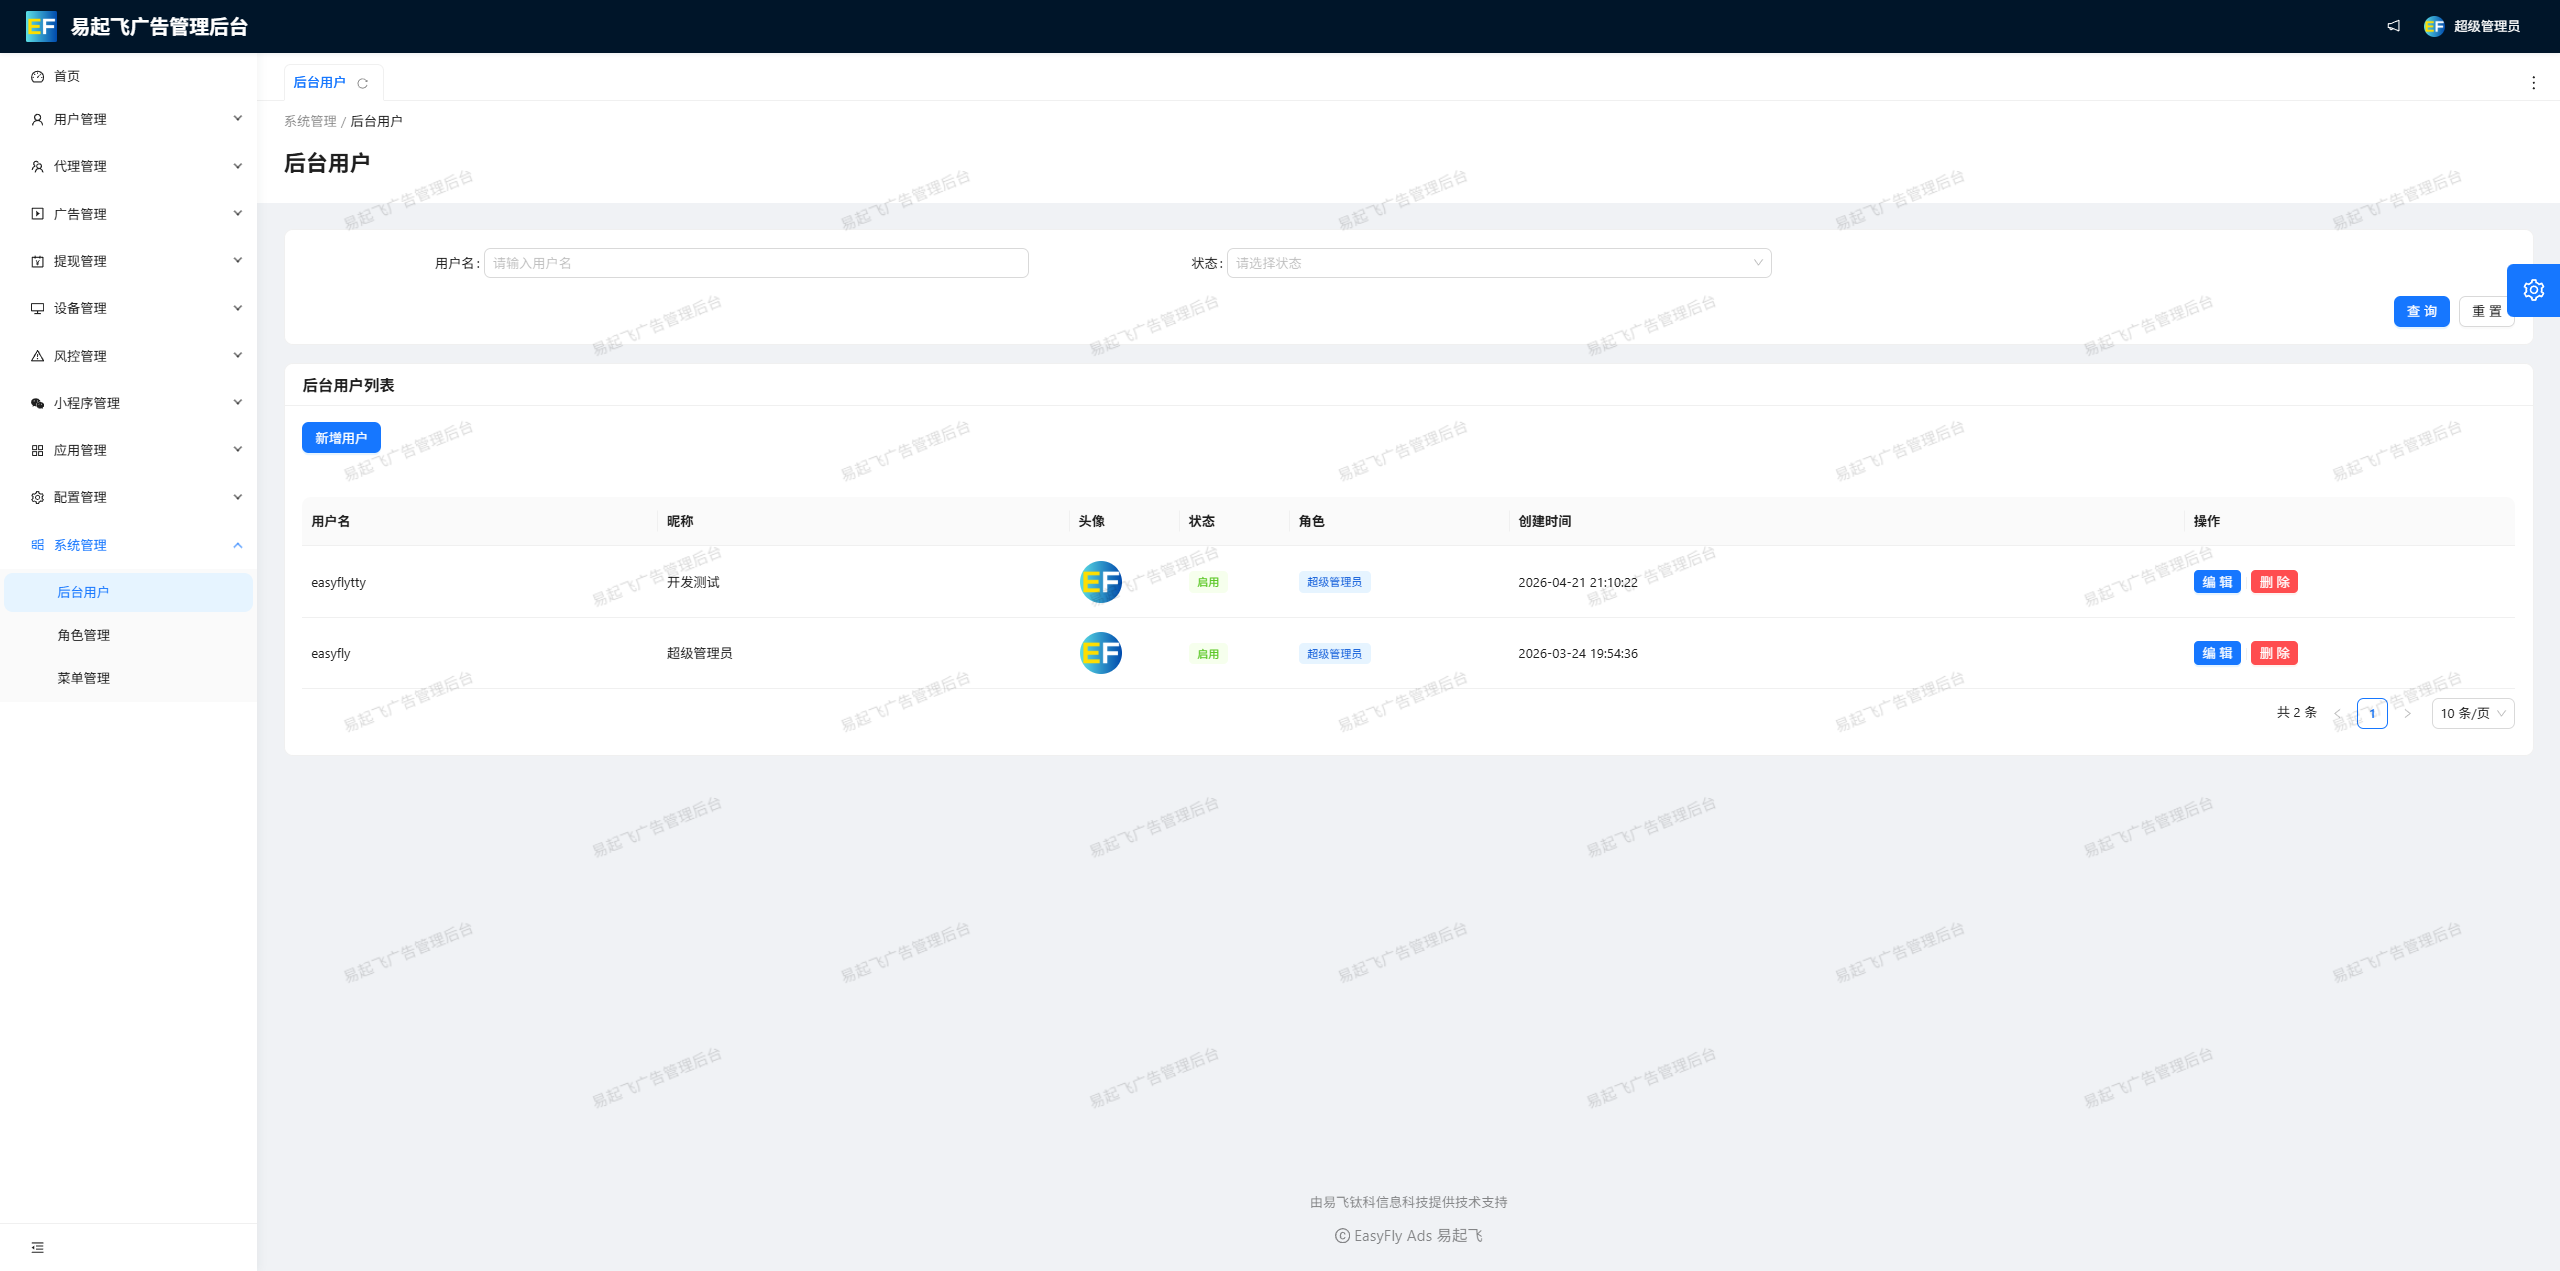This screenshot has width=2560, height=1271.
Task: Open the announcement megaphone icon
Action: 2393,26
